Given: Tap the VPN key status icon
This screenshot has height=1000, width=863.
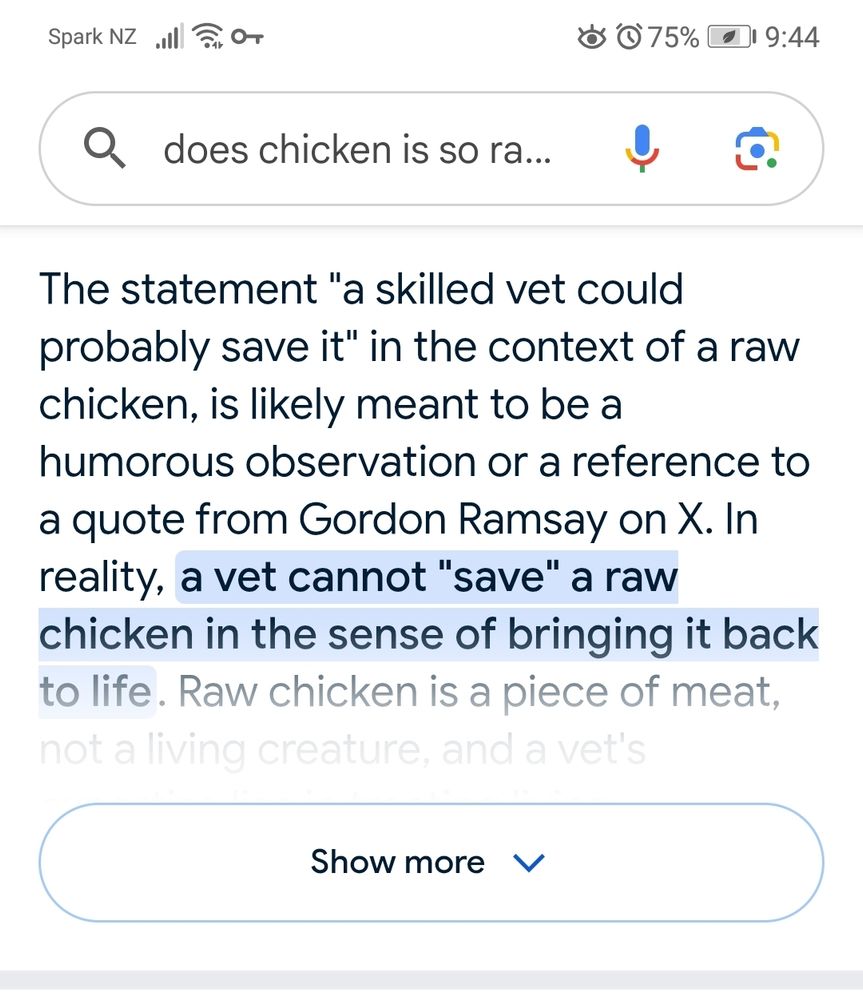Looking at the screenshot, I should coord(247,38).
